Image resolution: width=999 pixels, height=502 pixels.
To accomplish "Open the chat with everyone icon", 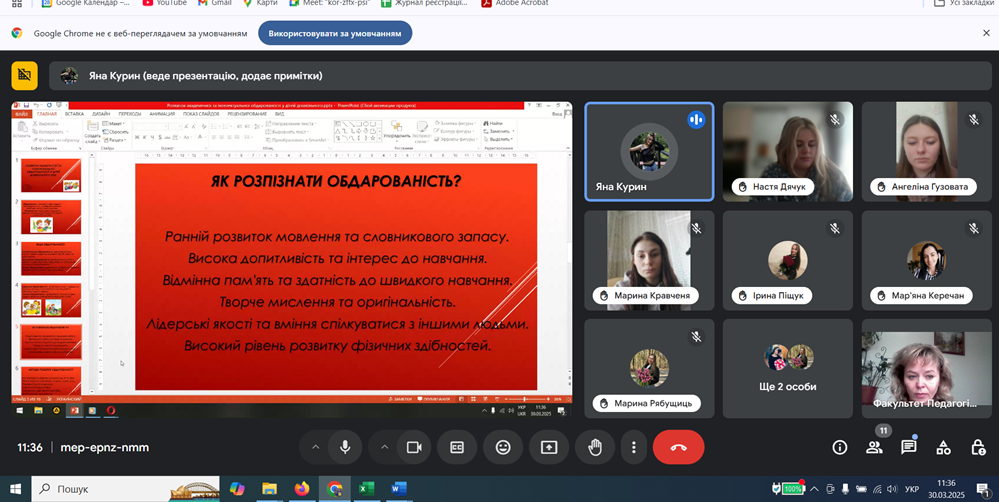I will [x=909, y=447].
